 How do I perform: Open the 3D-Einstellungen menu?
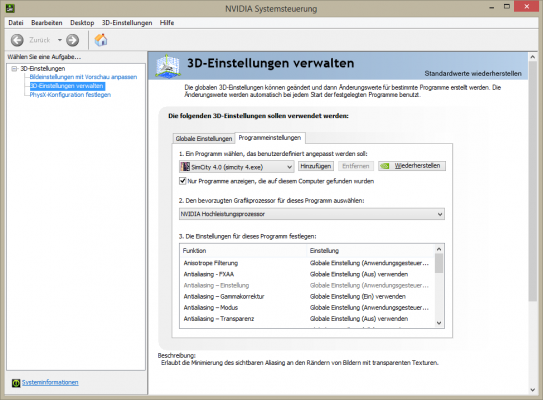[x=127, y=23]
